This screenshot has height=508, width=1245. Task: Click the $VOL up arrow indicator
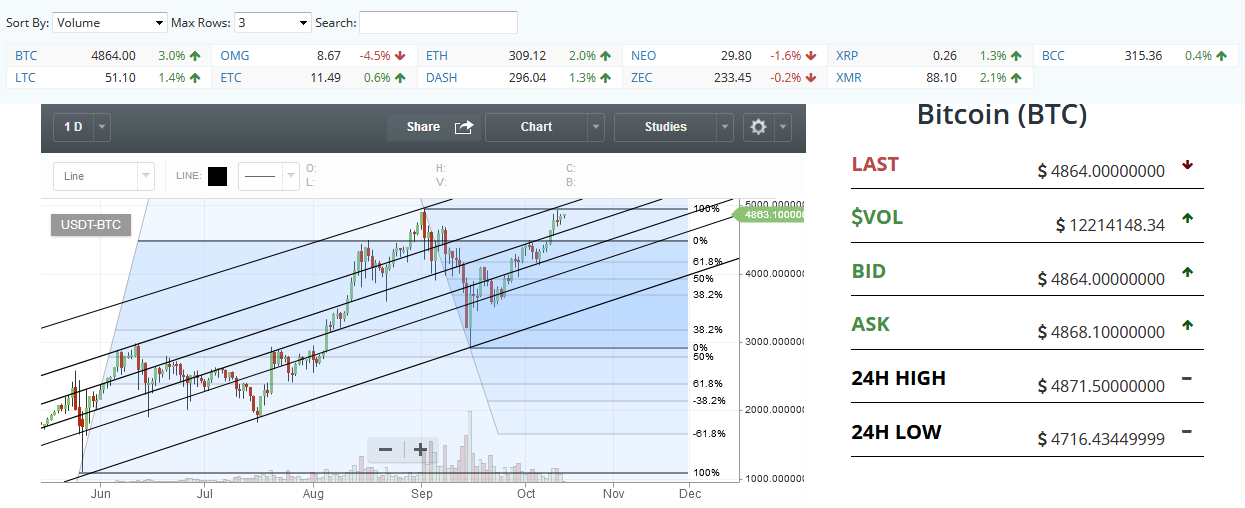pos(1187,217)
